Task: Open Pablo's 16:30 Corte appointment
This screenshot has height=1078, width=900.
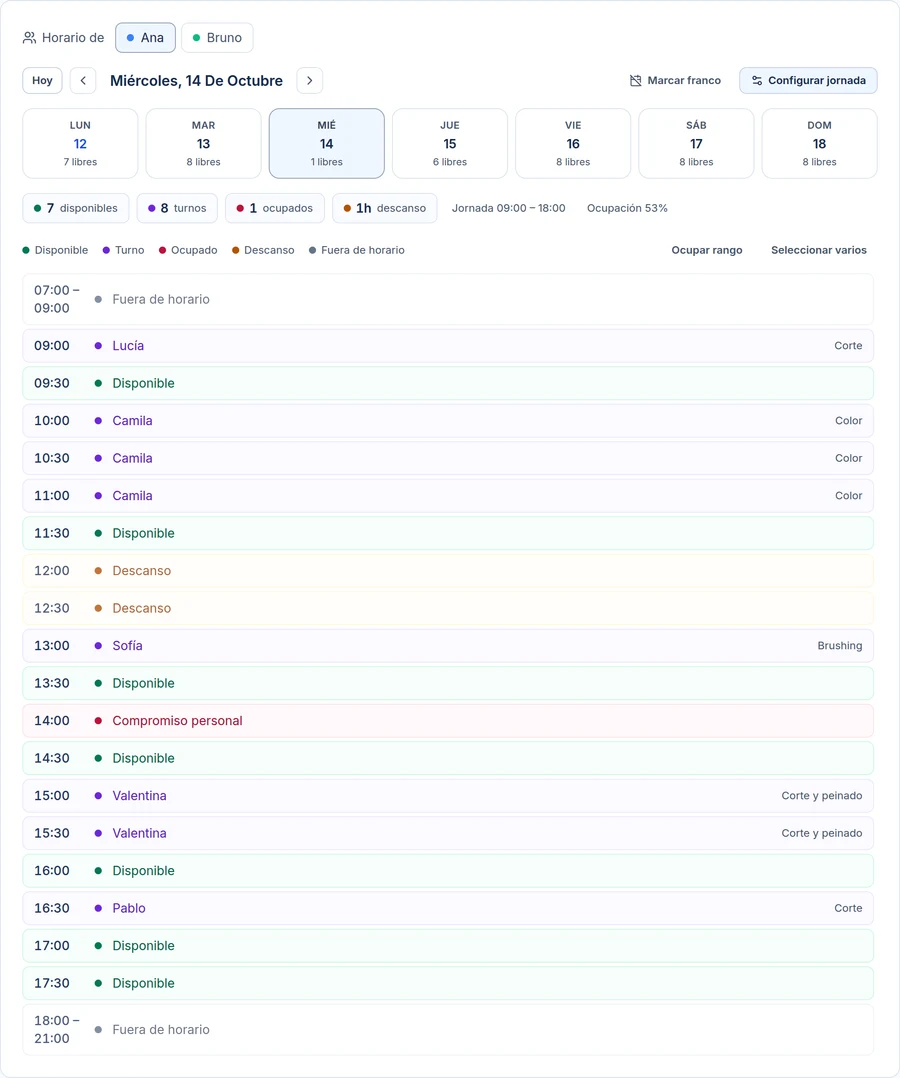Action: 448,908
